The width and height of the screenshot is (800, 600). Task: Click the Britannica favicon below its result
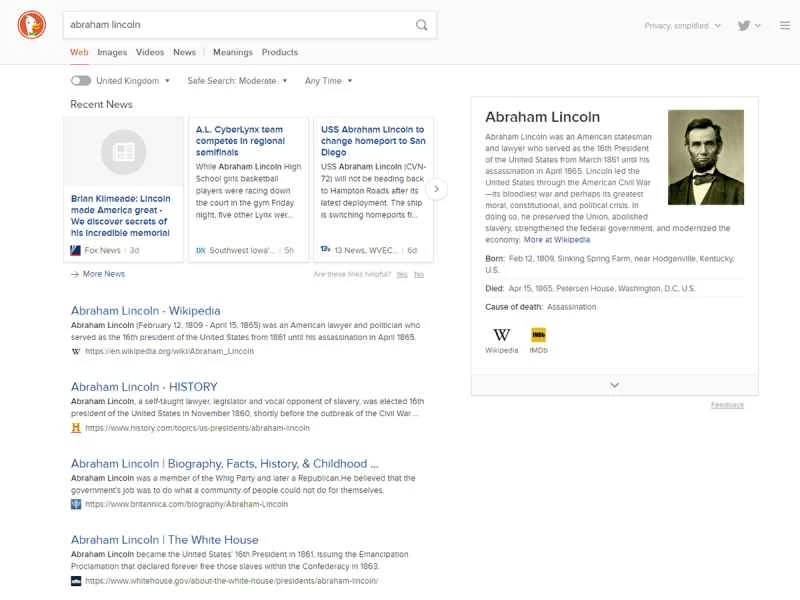click(x=73, y=504)
